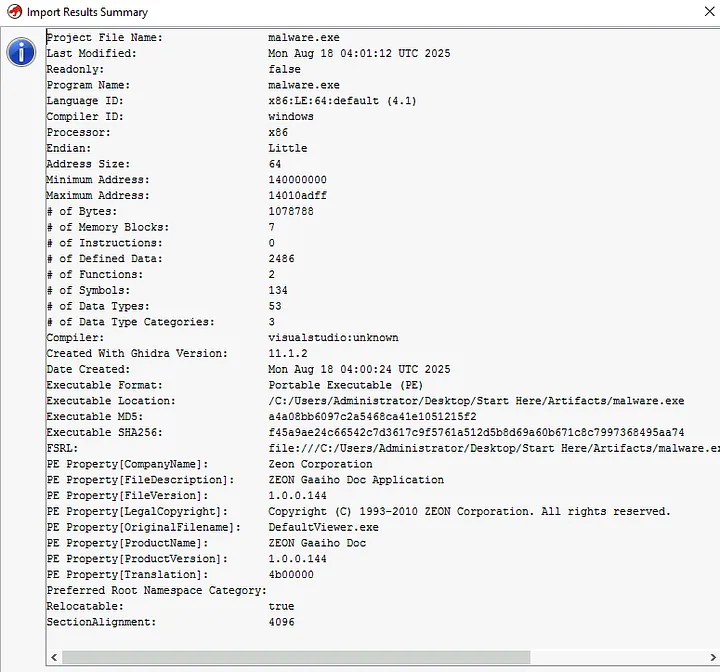The height and width of the screenshot is (672, 720).
Task: Click the 'Maximum Address:' label
Action: click(x=98, y=195)
